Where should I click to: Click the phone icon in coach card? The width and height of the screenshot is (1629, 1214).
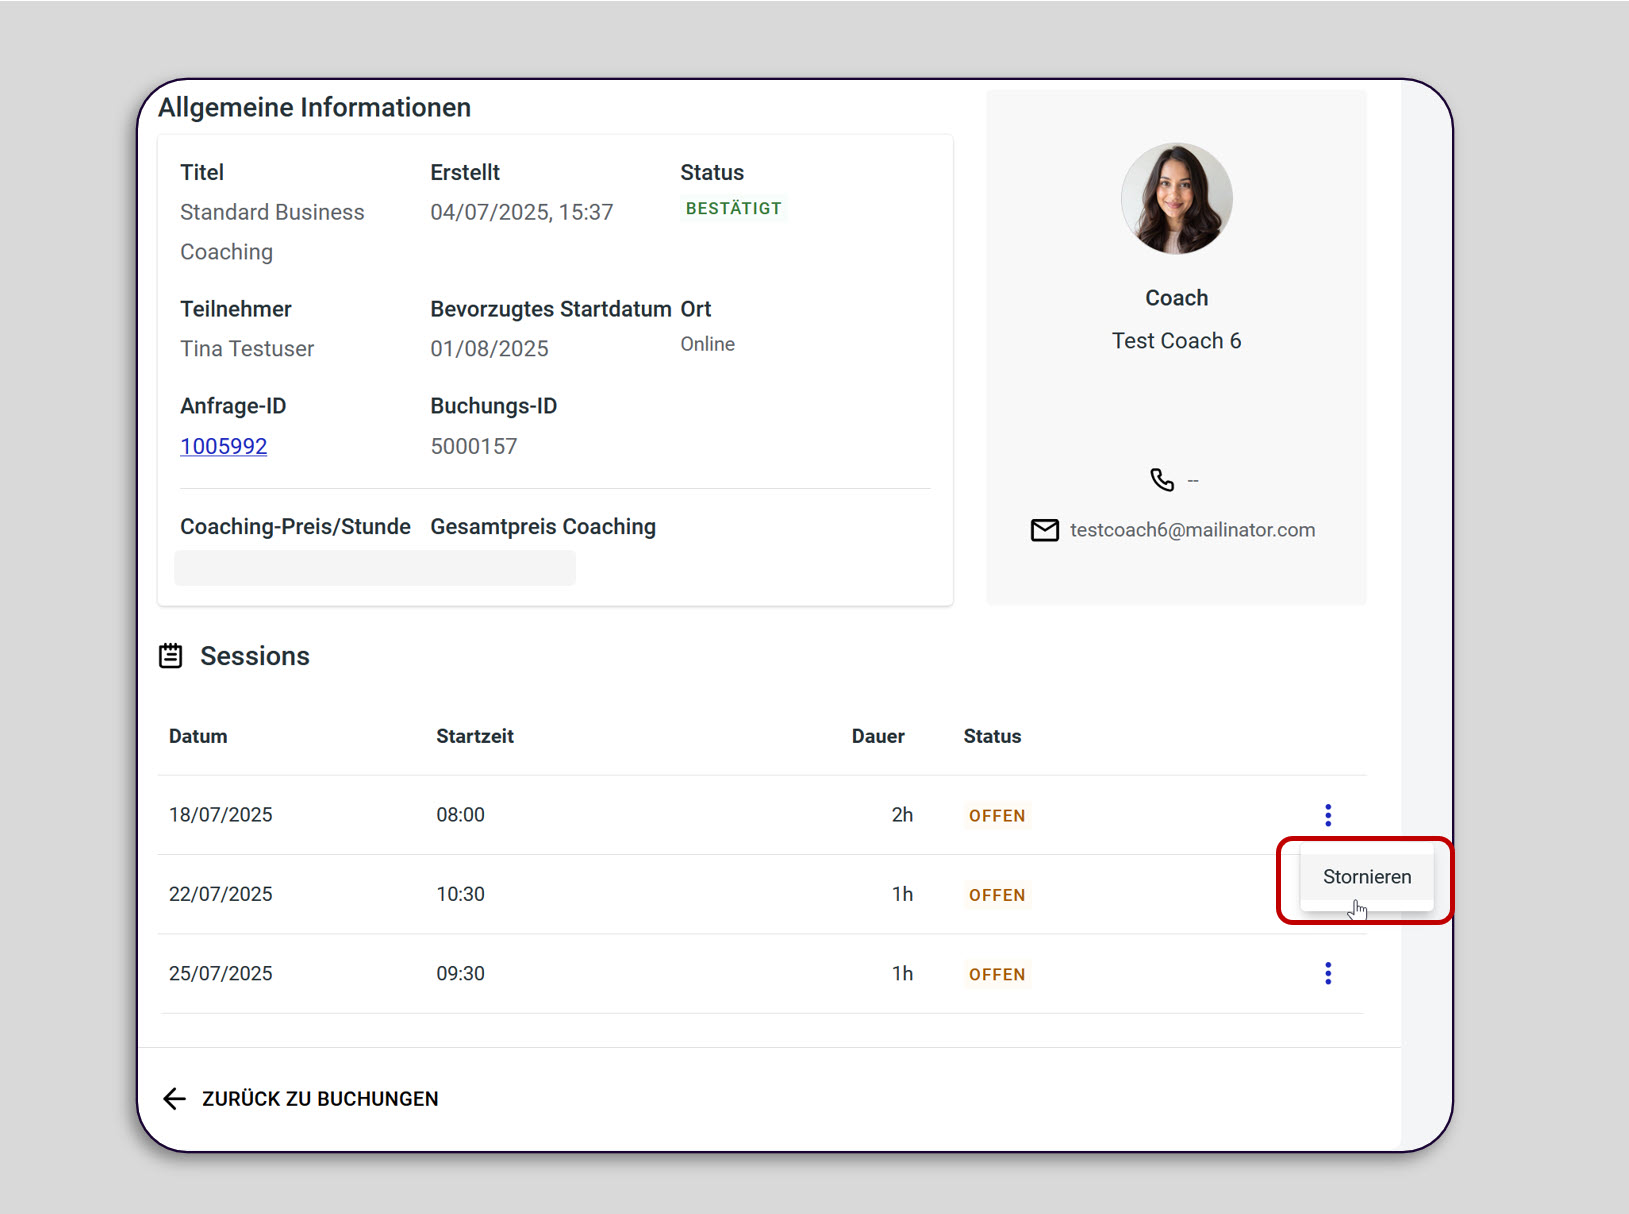click(1162, 480)
